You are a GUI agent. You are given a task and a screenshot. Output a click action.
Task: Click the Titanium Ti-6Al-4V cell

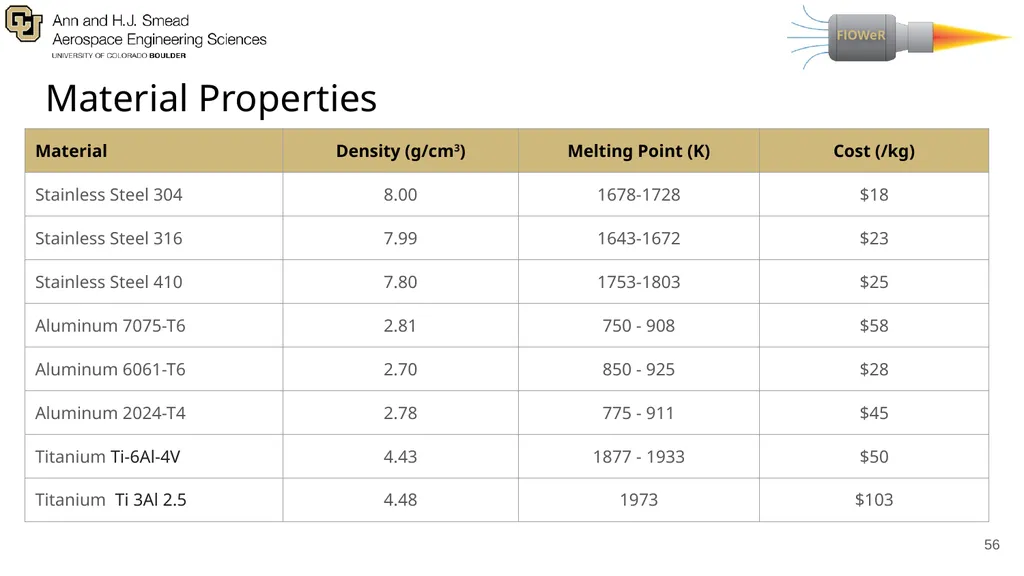coord(153,456)
